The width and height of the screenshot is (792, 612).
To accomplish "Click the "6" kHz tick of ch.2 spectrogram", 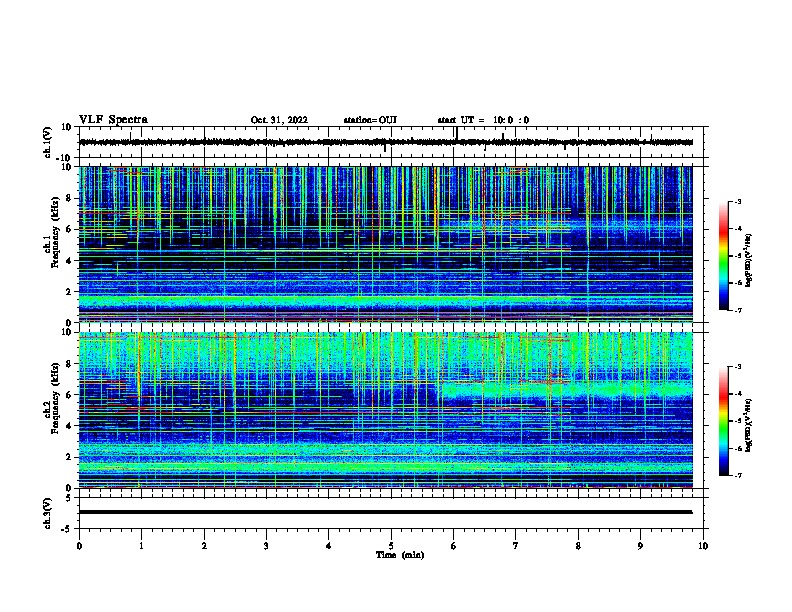I will coord(69,395).
